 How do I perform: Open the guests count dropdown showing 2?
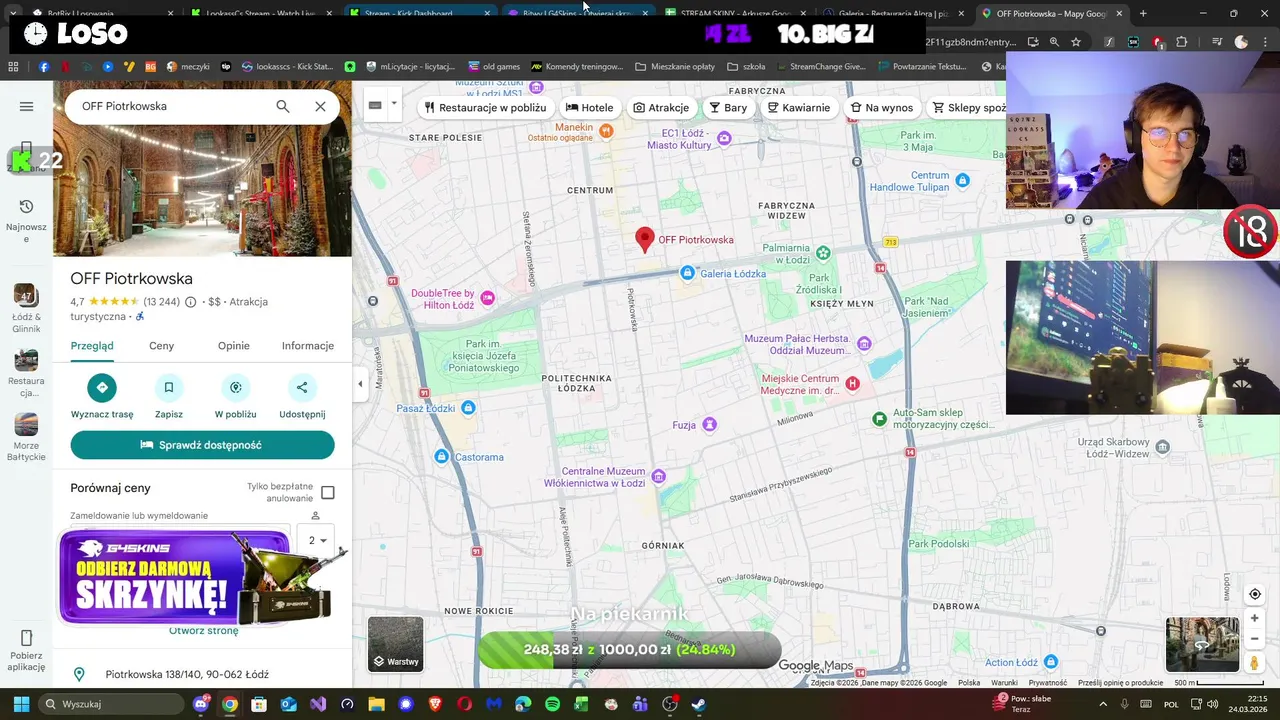(316, 541)
